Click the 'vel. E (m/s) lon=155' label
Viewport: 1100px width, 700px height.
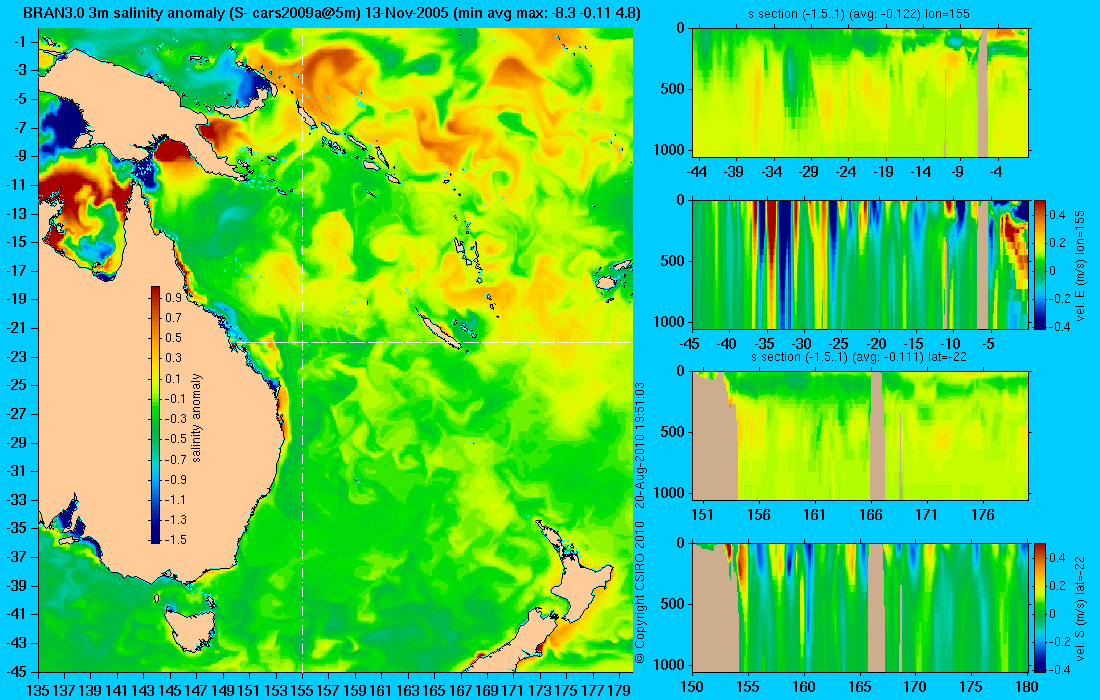[1079, 265]
